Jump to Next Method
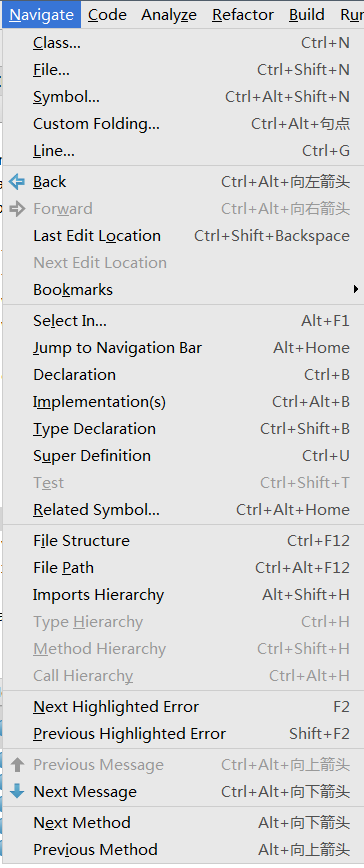The height and width of the screenshot is (868, 364). click(182, 823)
